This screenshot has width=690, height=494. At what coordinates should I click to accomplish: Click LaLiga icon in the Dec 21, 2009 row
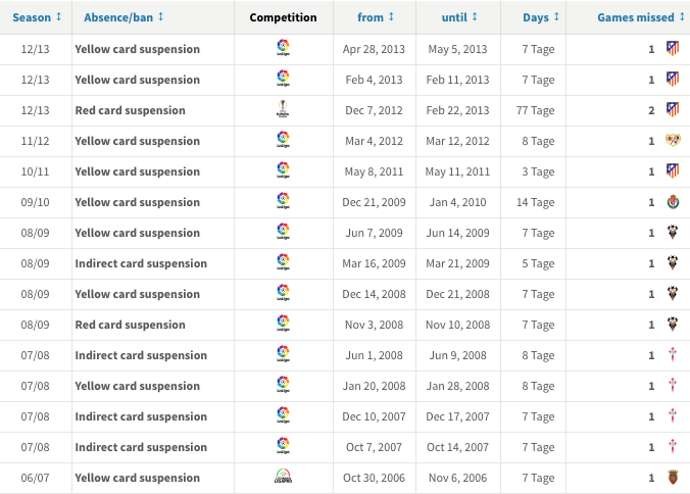tap(283, 202)
